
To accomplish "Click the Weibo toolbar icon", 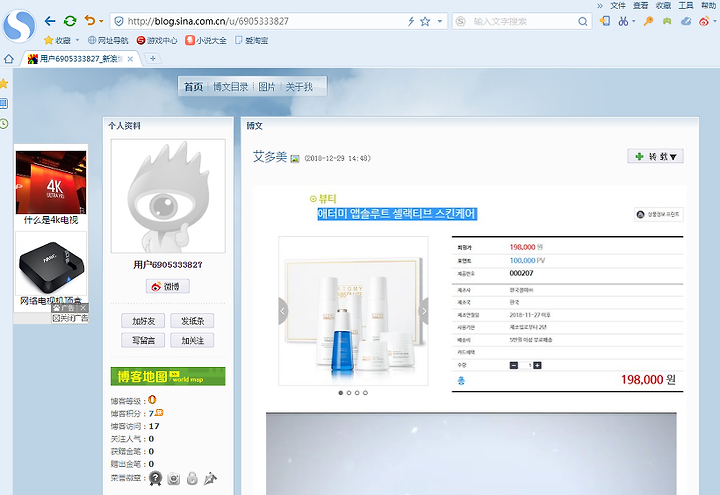I will (704, 21).
